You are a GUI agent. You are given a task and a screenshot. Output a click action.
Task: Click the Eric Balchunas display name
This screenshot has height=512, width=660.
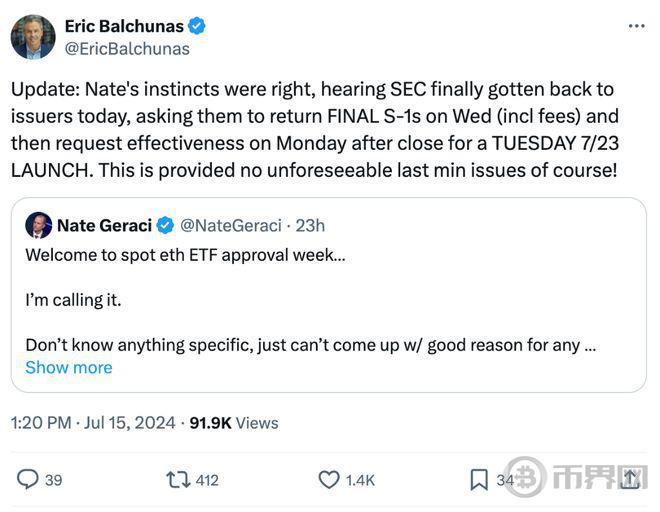124,26
